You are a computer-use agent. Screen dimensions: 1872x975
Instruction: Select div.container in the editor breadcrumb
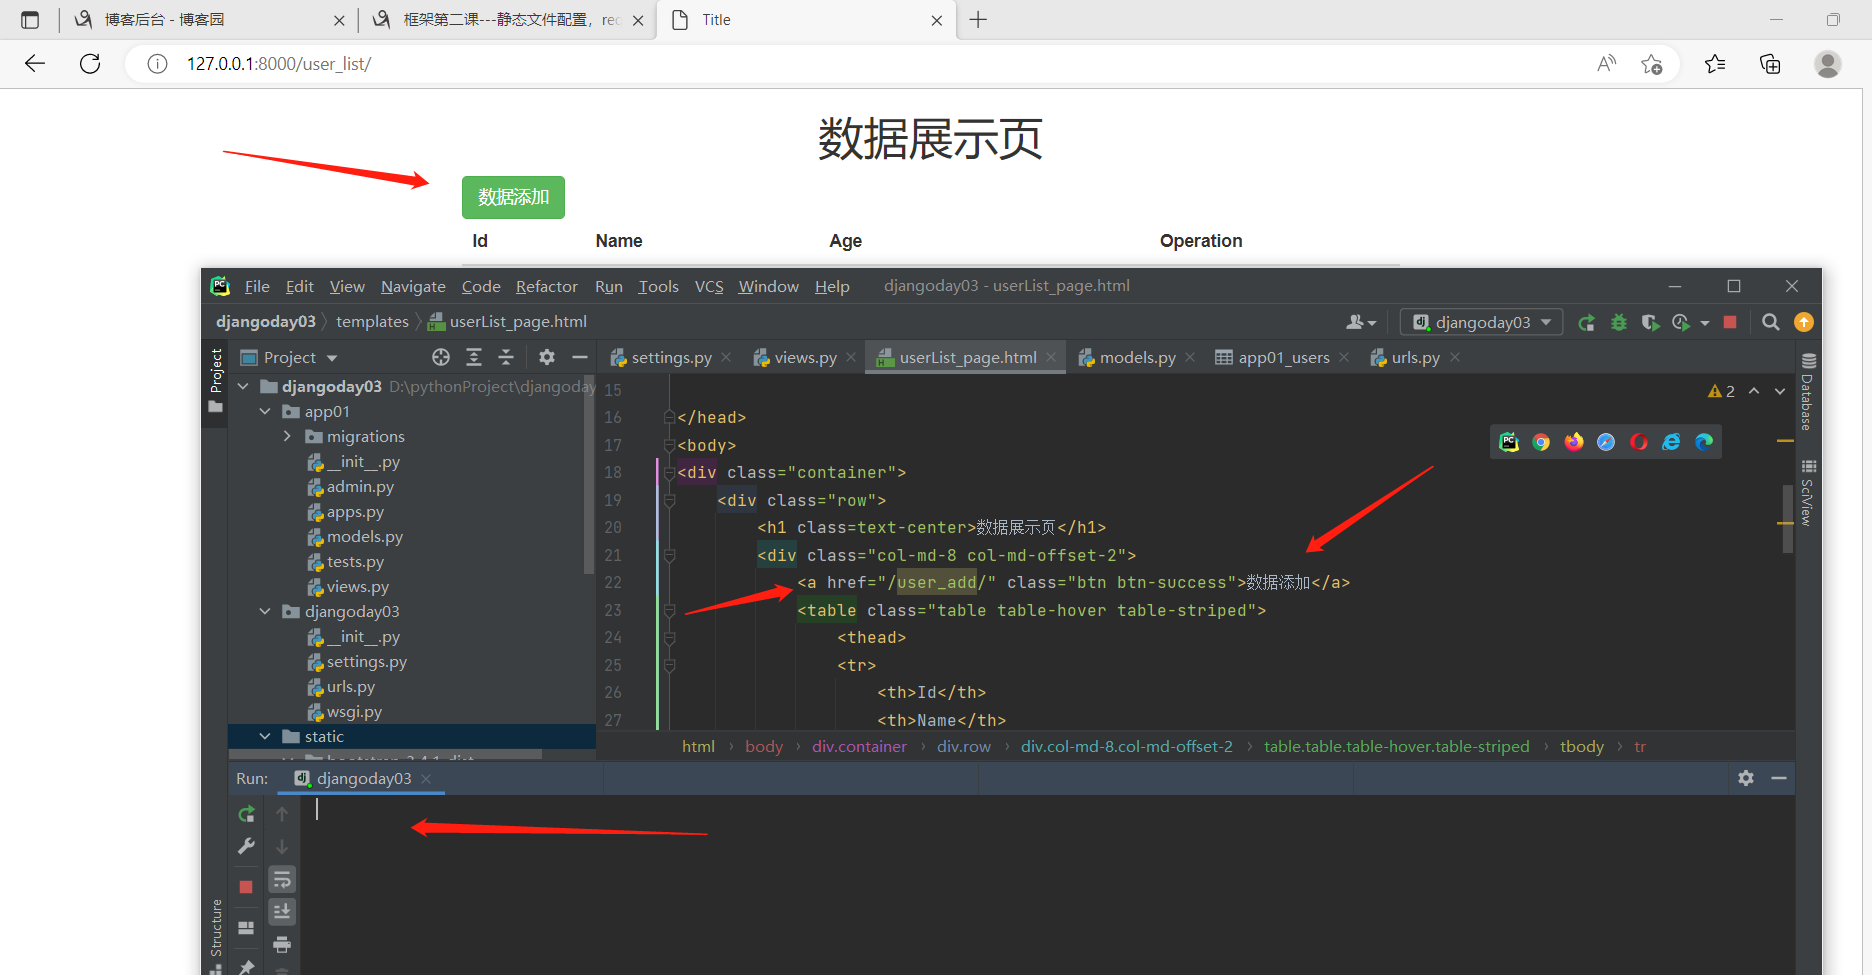pos(859,747)
